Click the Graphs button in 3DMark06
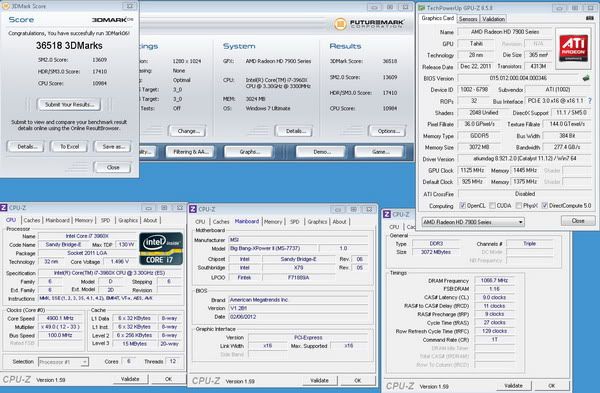This screenshot has width=600, height=393. [x=249, y=152]
